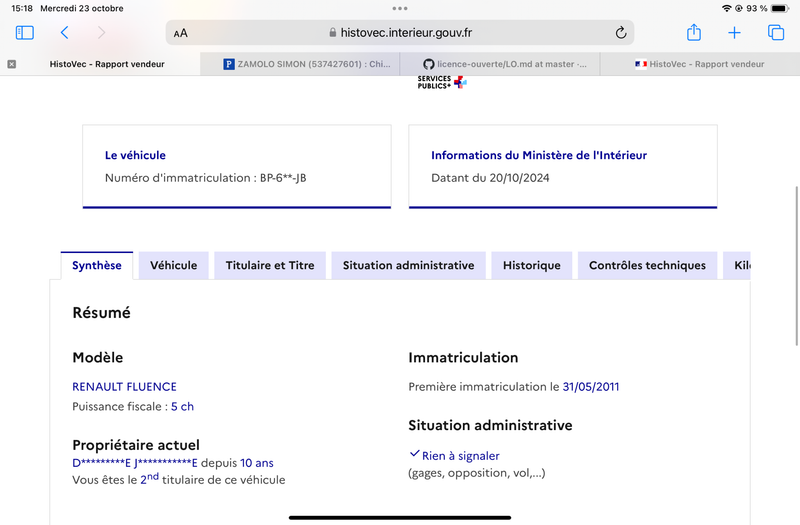Click the 15:18 clock in status bar
The height and width of the screenshot is (525, 800).
point(22,8)
